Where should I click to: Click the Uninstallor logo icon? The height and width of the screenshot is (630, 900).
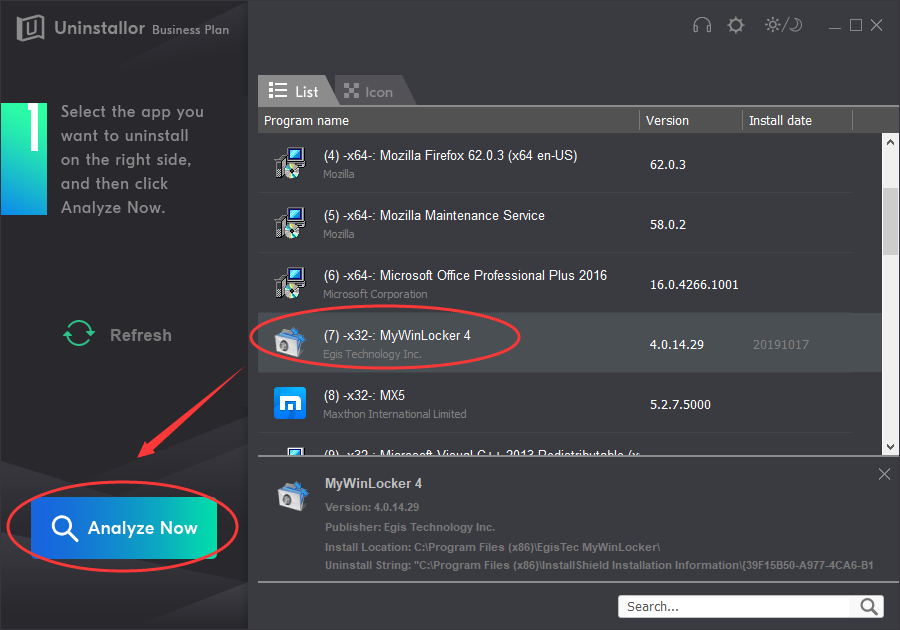point(30,27)
